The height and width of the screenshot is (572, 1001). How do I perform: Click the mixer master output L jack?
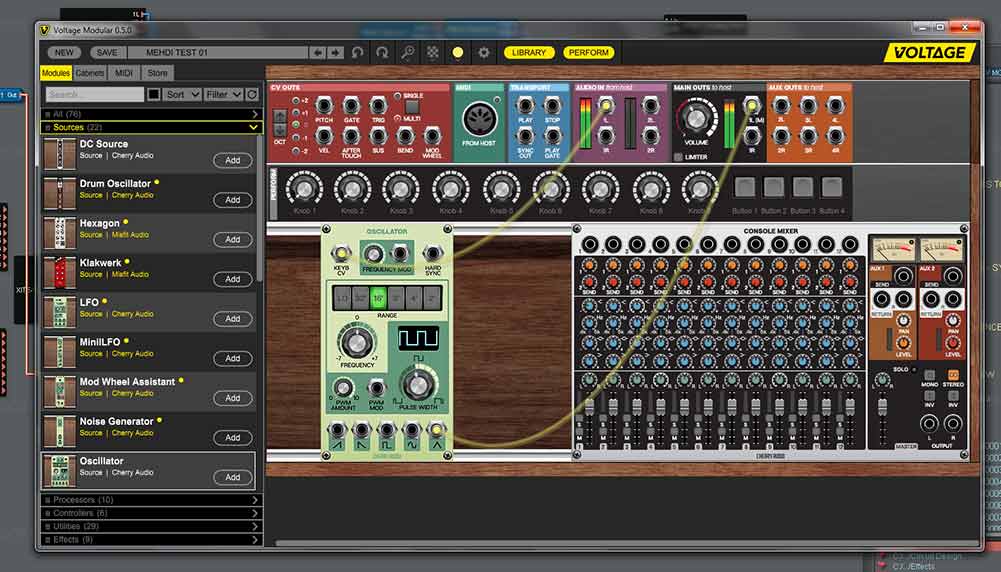pyautogui.click(x=929, y=423)
